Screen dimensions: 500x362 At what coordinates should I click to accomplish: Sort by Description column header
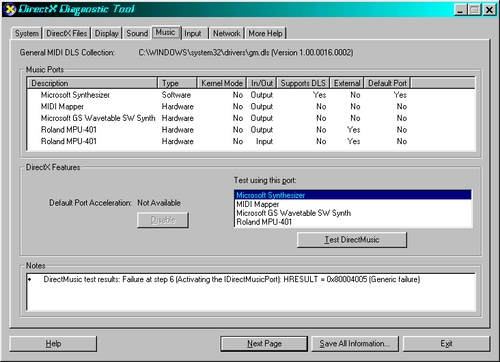pos(93,83)
